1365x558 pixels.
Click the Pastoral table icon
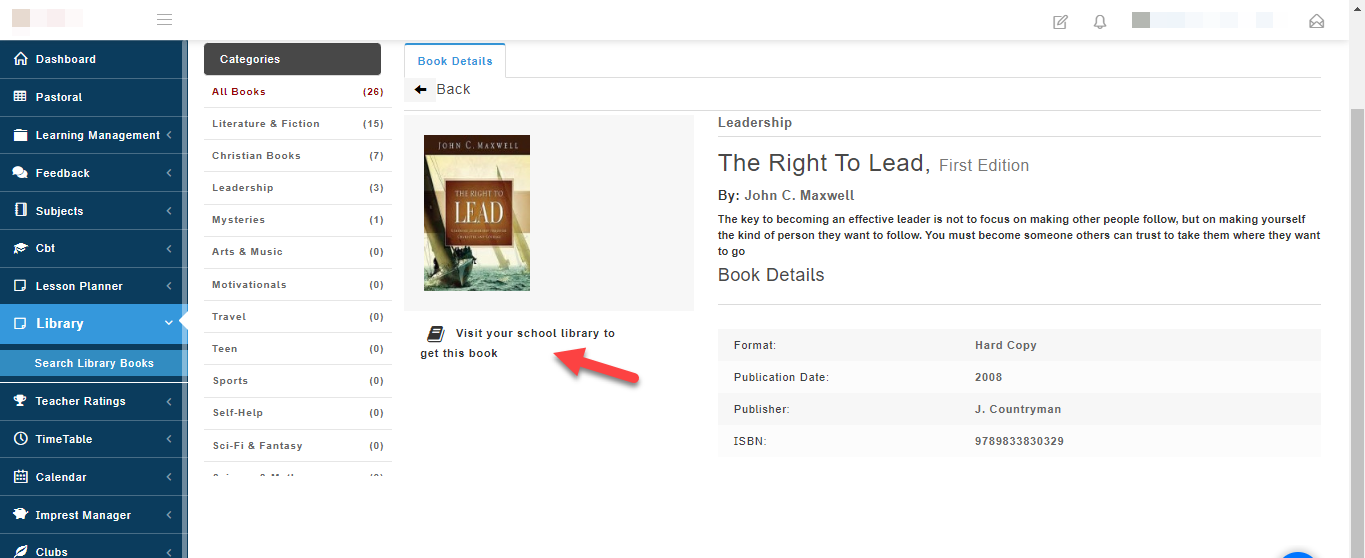(x=20, y=97)
